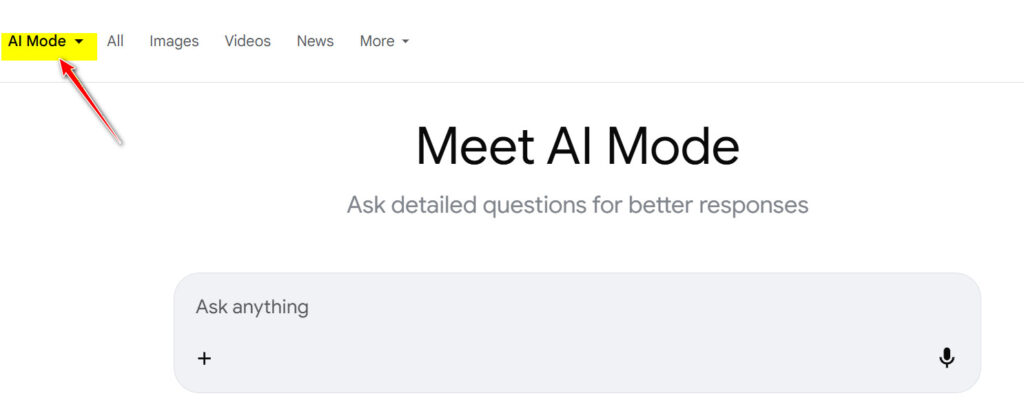Go to the Videos tab
The width and height of the screenshot is (1024, 411).
tap(247, 41)
